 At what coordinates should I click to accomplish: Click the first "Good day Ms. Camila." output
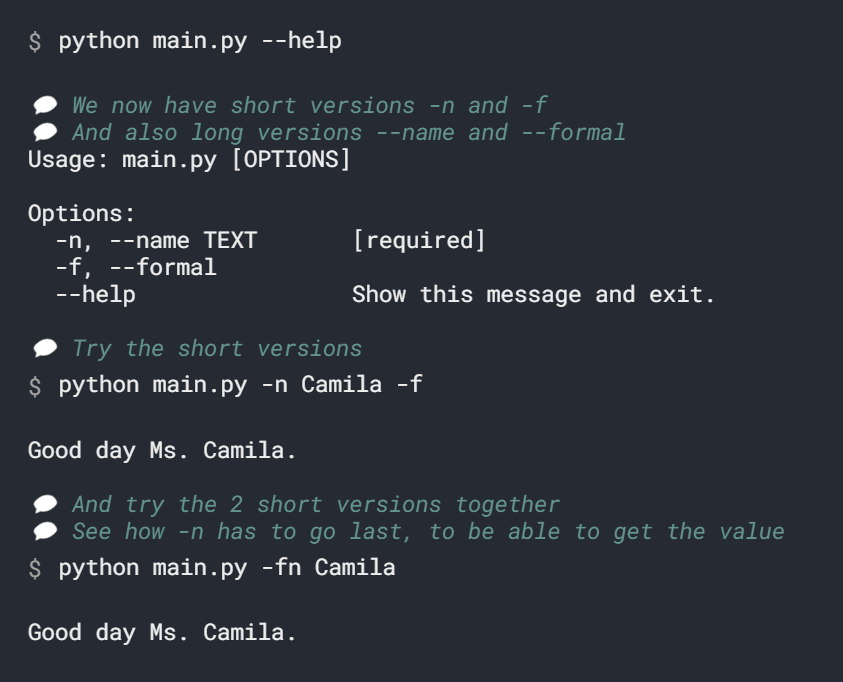[162, 450]
